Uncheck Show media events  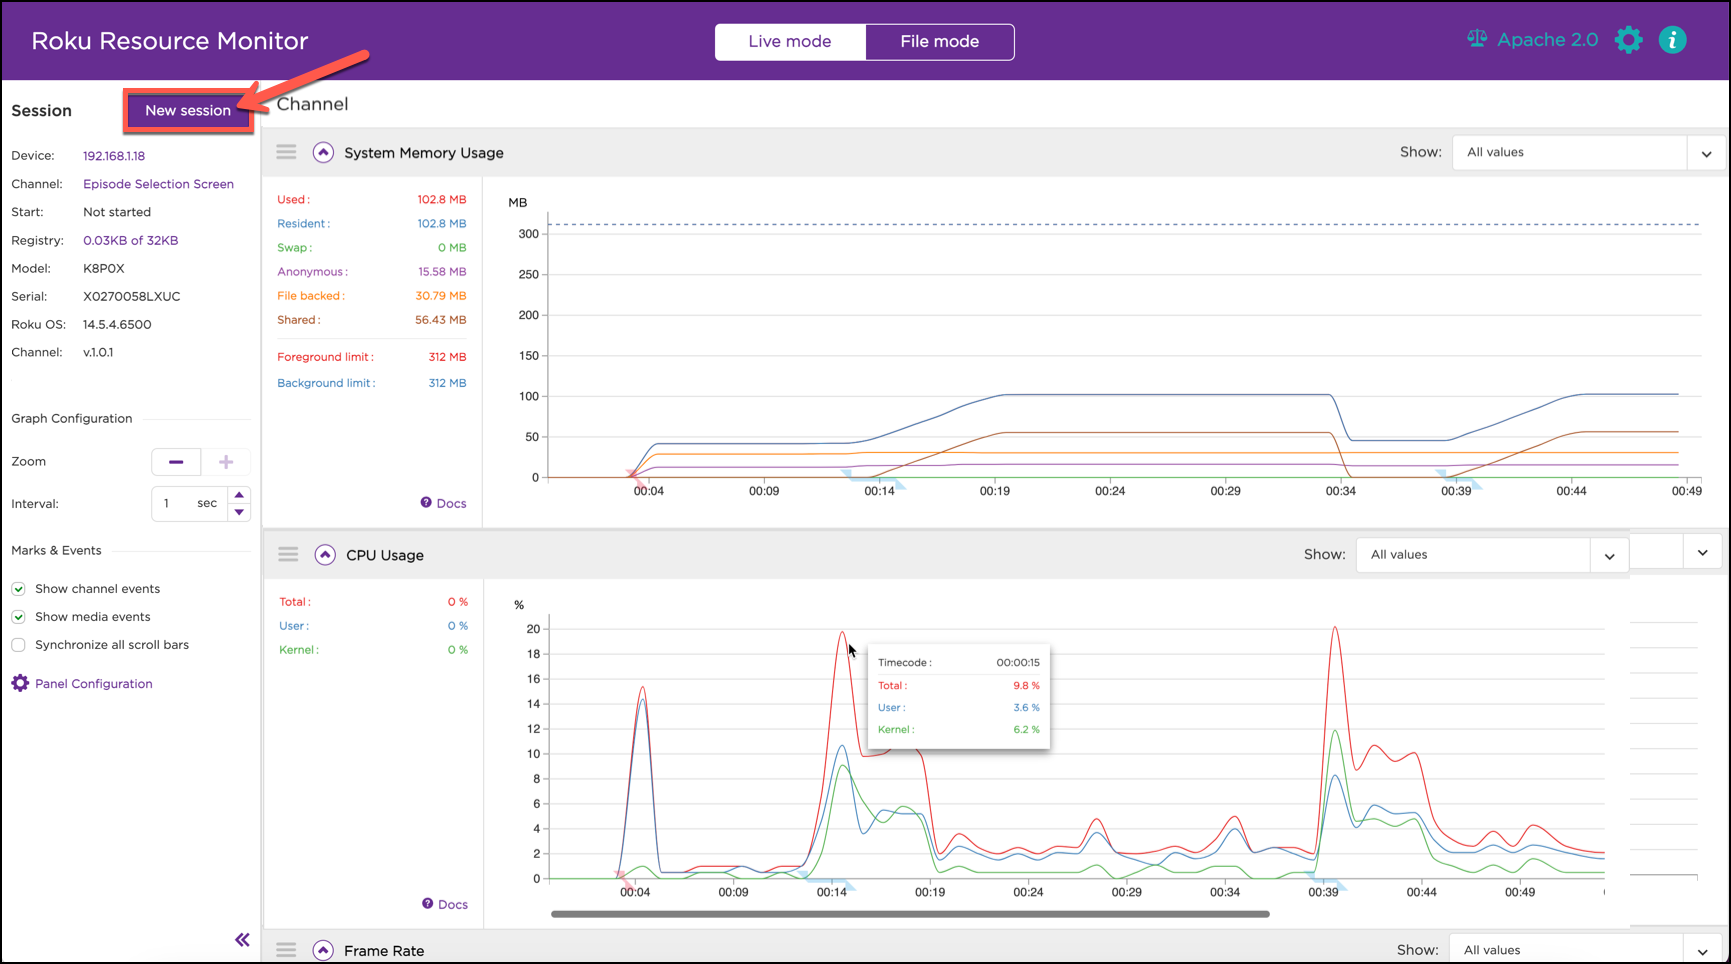pos(18,616)
